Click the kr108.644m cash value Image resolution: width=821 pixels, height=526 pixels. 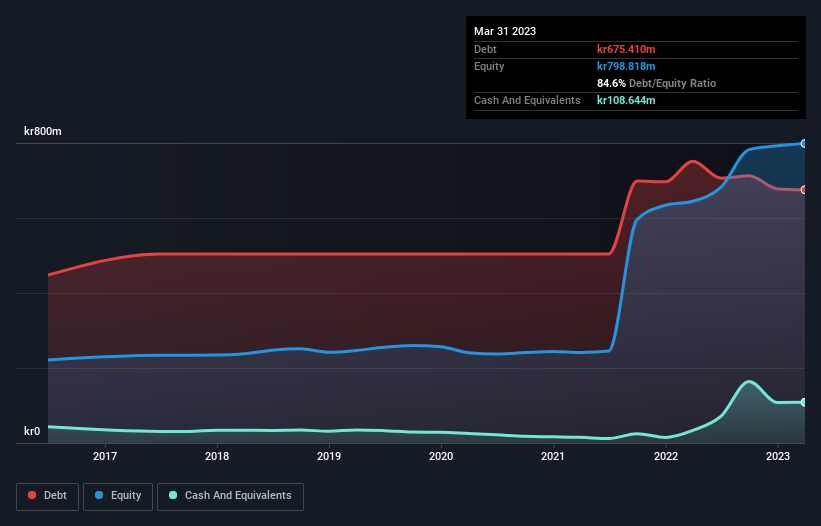(x=626, y=100)
